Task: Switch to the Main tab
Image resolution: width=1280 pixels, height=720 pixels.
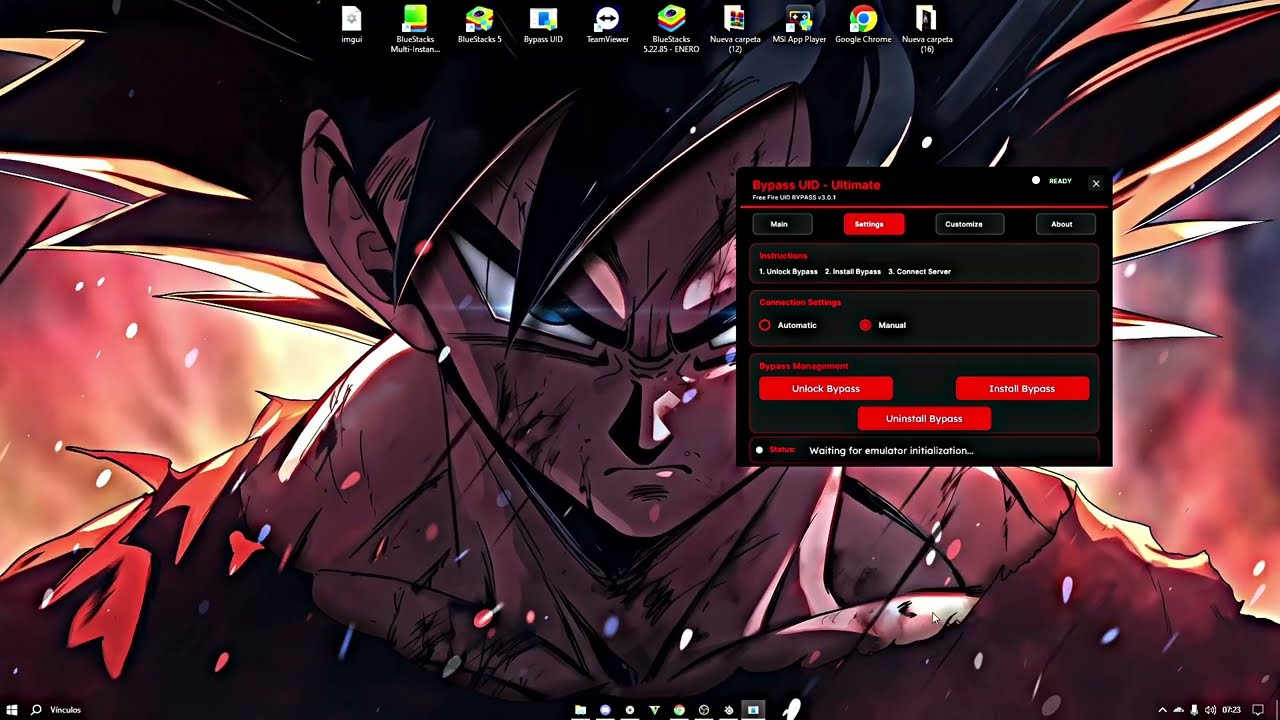Action: (x=782, y=224)
